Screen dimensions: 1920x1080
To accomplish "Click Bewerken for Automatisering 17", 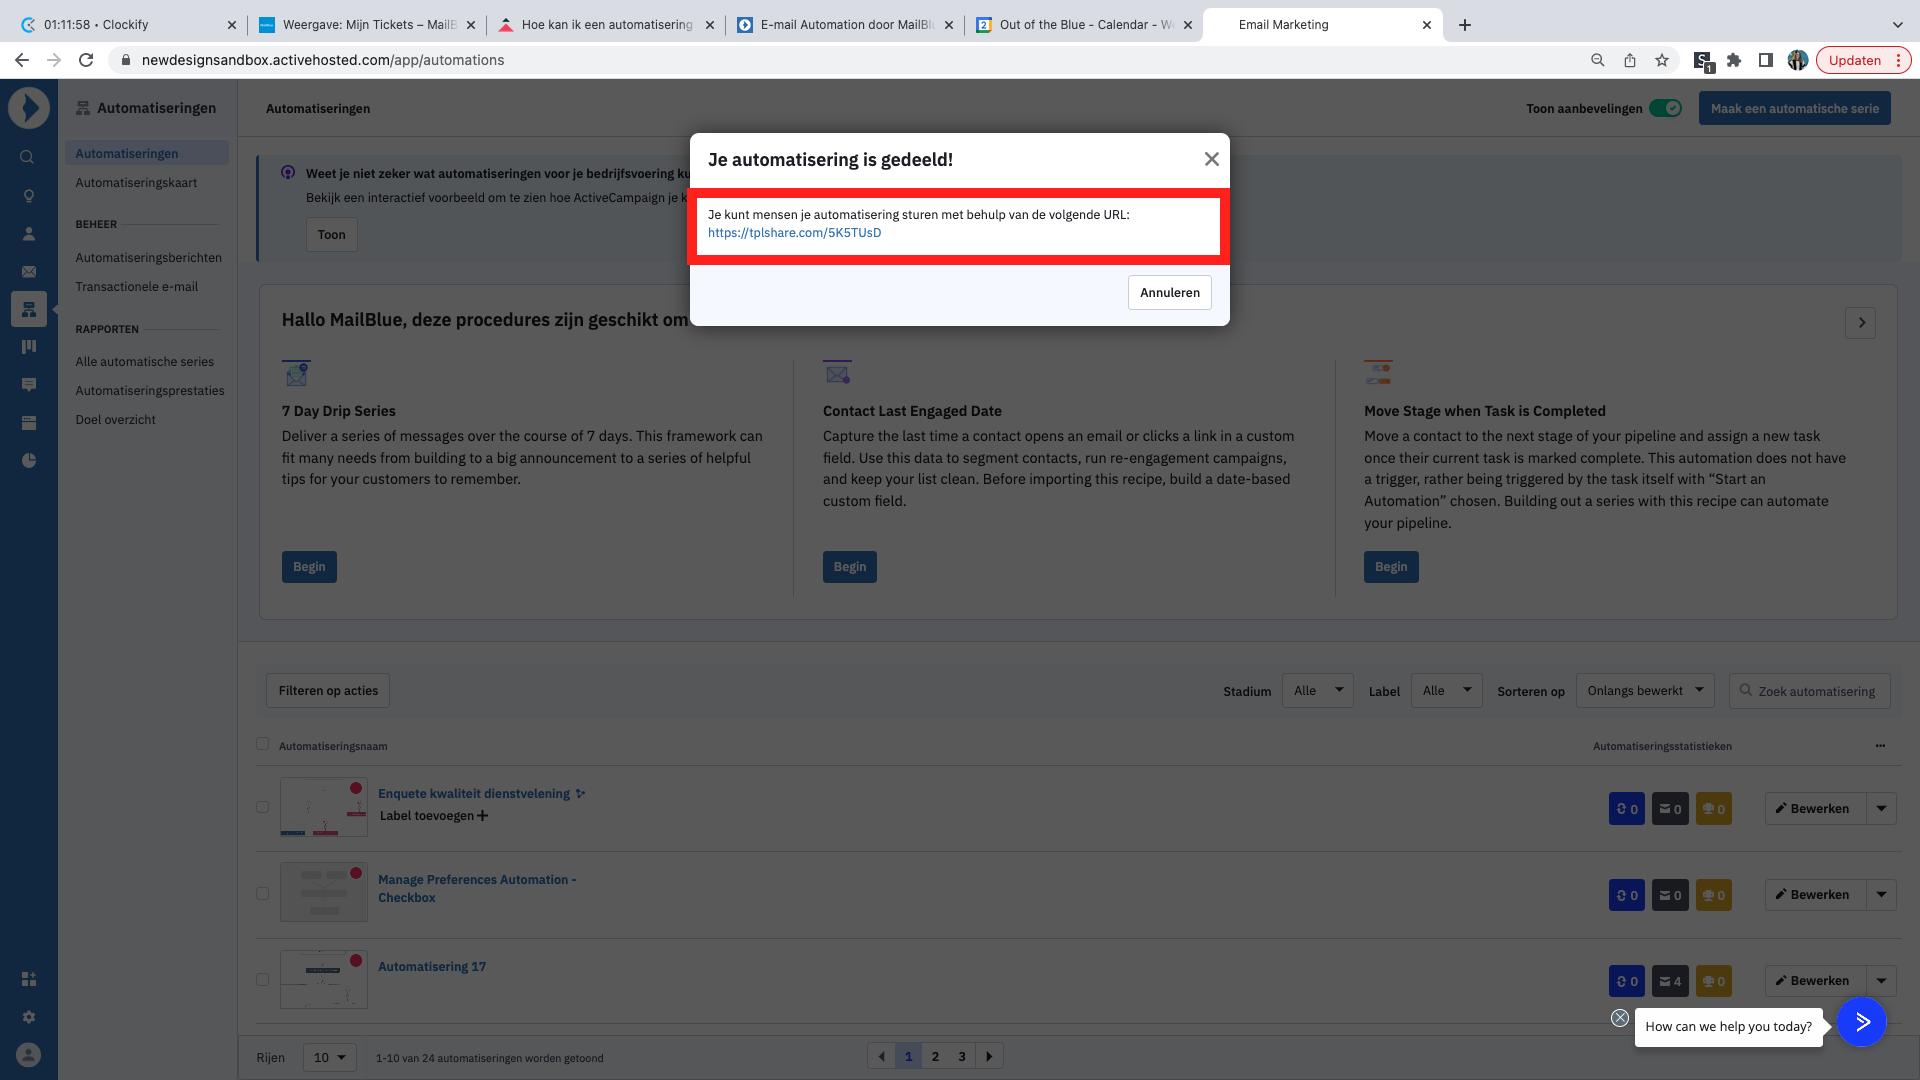I will (1815, 981).
